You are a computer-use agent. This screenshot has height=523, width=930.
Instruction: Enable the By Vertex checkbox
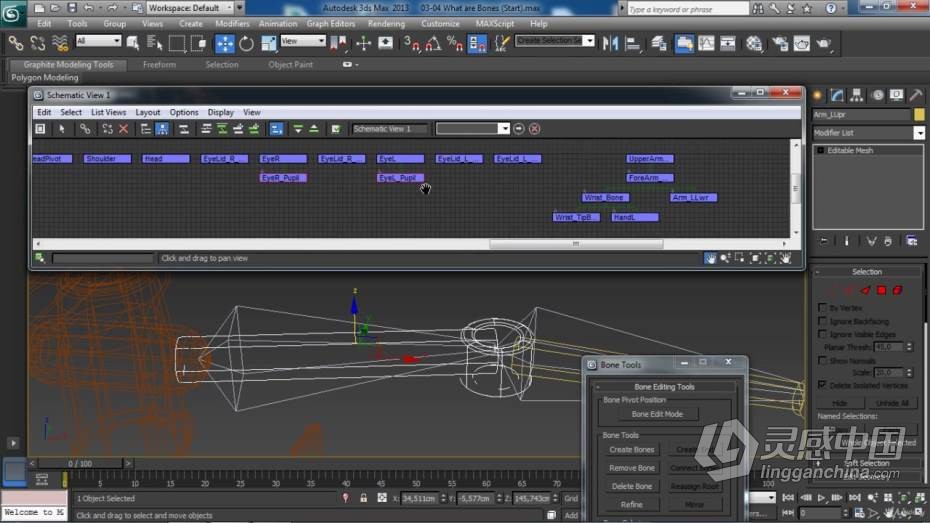point(822,307)
